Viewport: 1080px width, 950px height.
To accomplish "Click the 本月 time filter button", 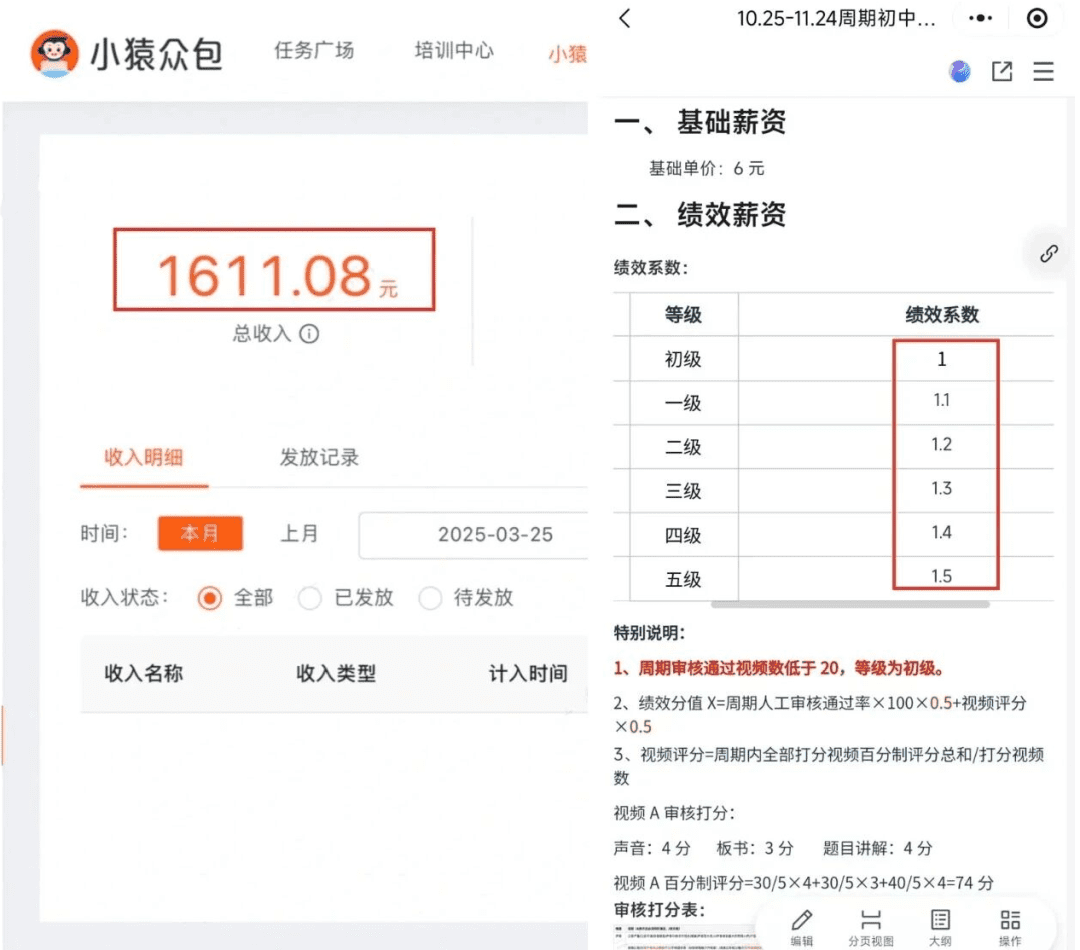I will coord(200,534).
